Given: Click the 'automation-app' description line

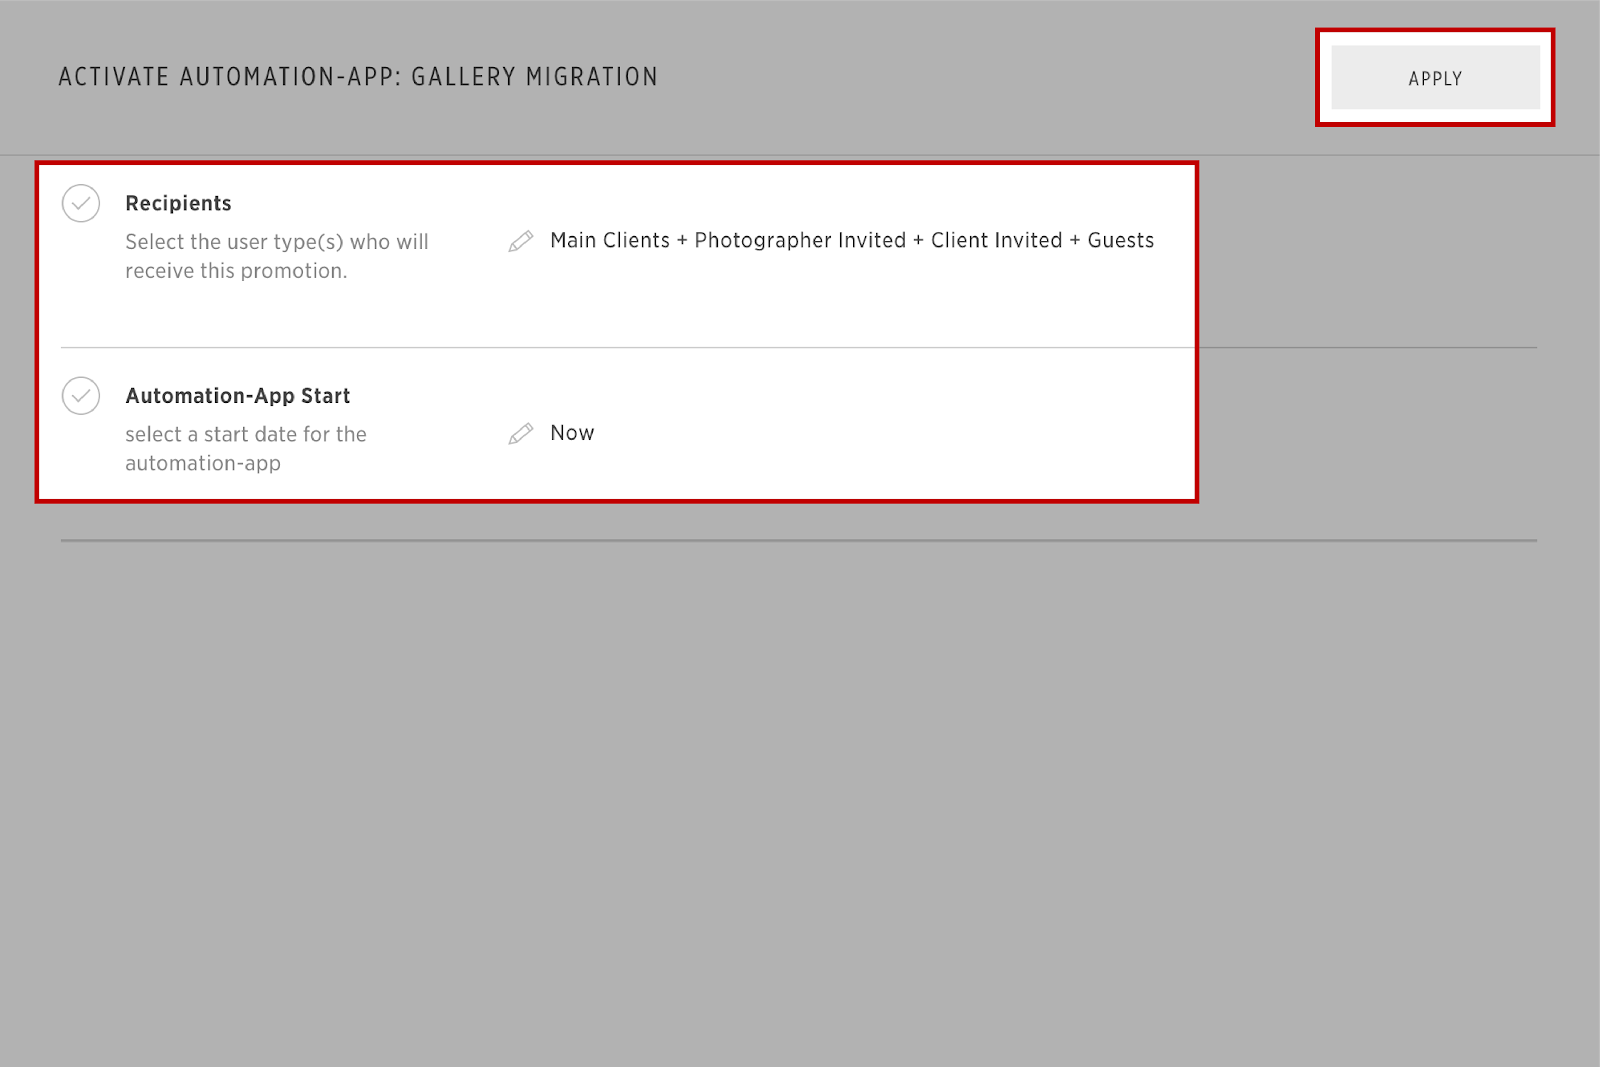Looking at the screenshot, I should tap(203, 463).
